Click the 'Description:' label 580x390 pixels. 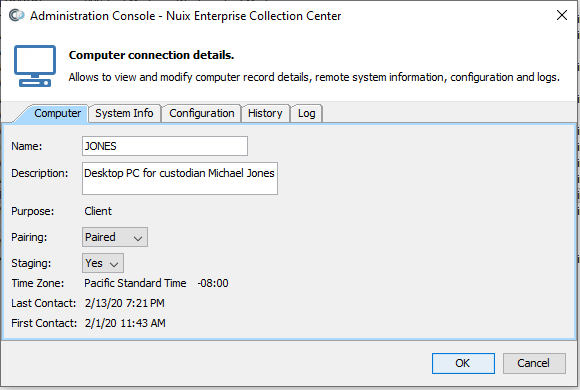pyautogui.click(x=40, y=174)
